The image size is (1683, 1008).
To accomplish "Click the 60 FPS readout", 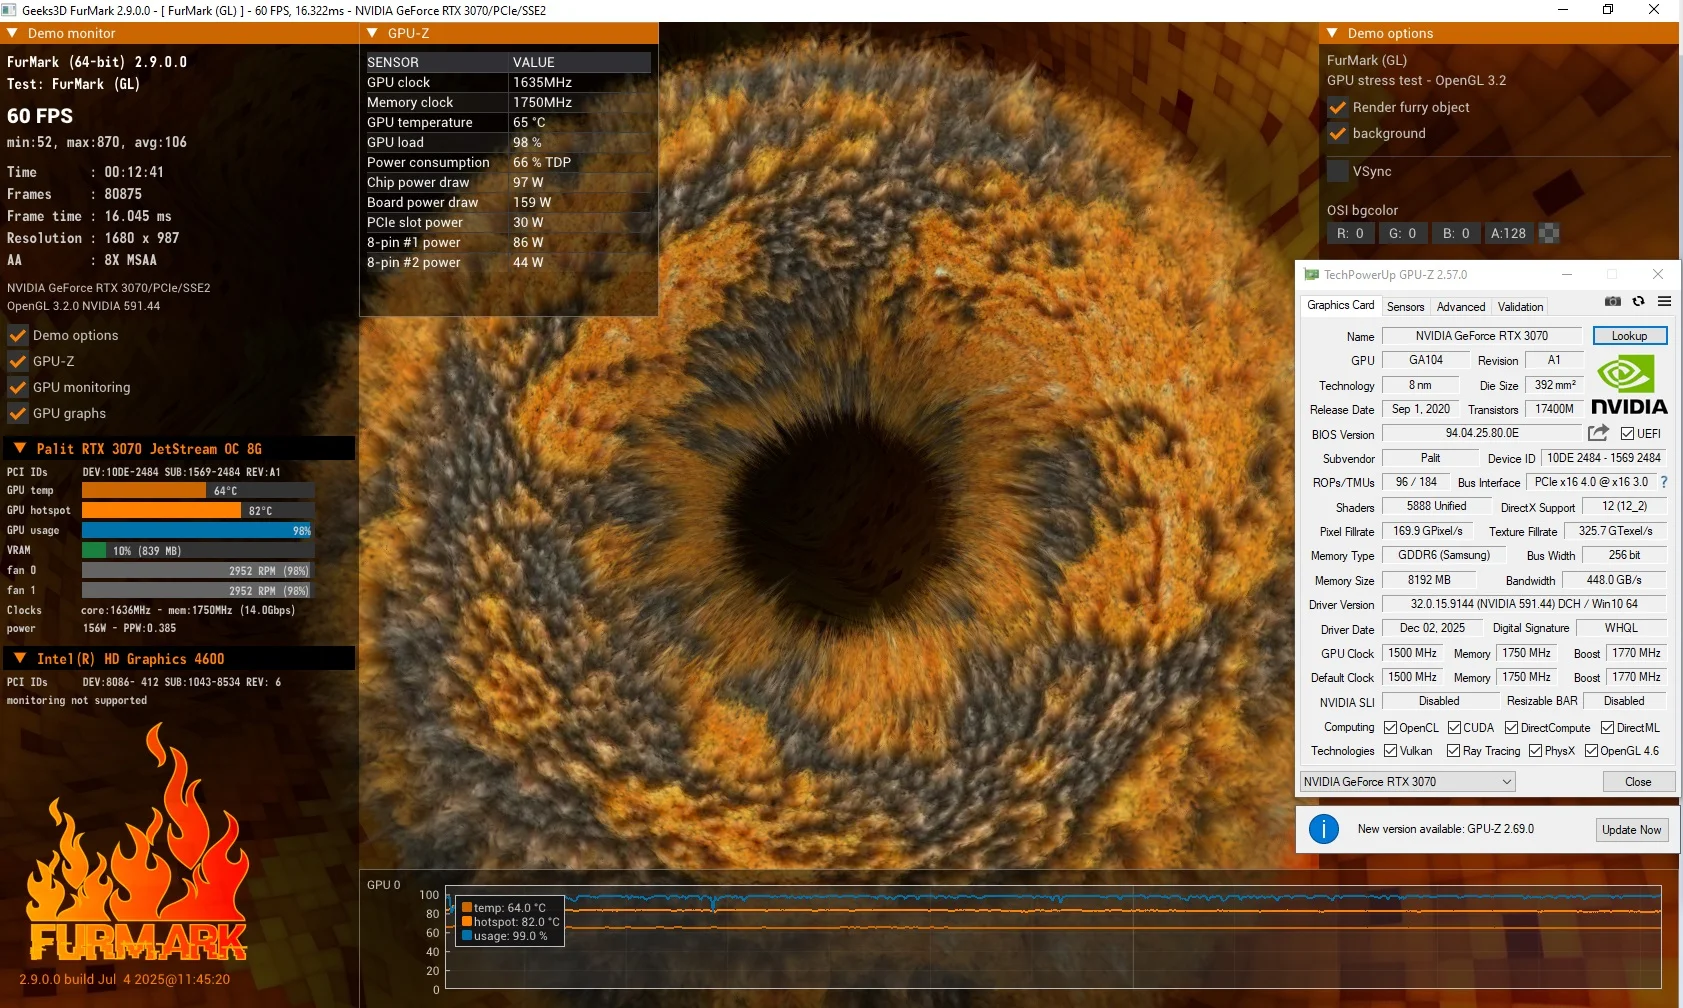I will pos(40,116).
